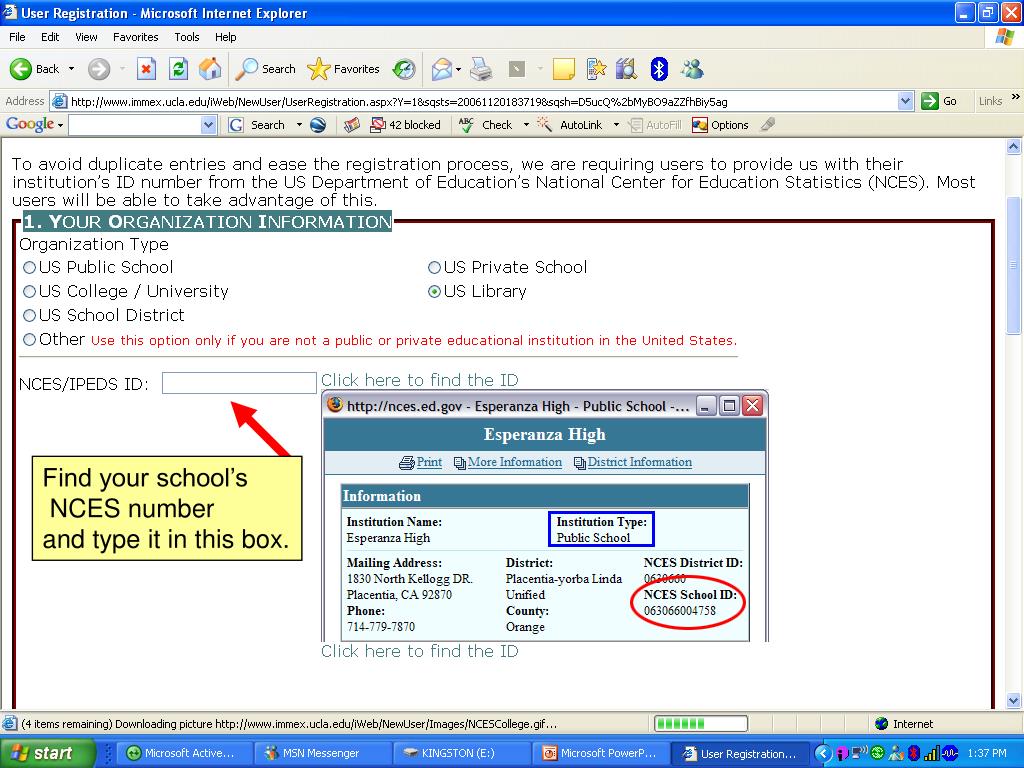Image resolution: width=1024 pixels, height=768 pixels.
Task: Expand the Google search box dropdown
Action: (208, 125)
